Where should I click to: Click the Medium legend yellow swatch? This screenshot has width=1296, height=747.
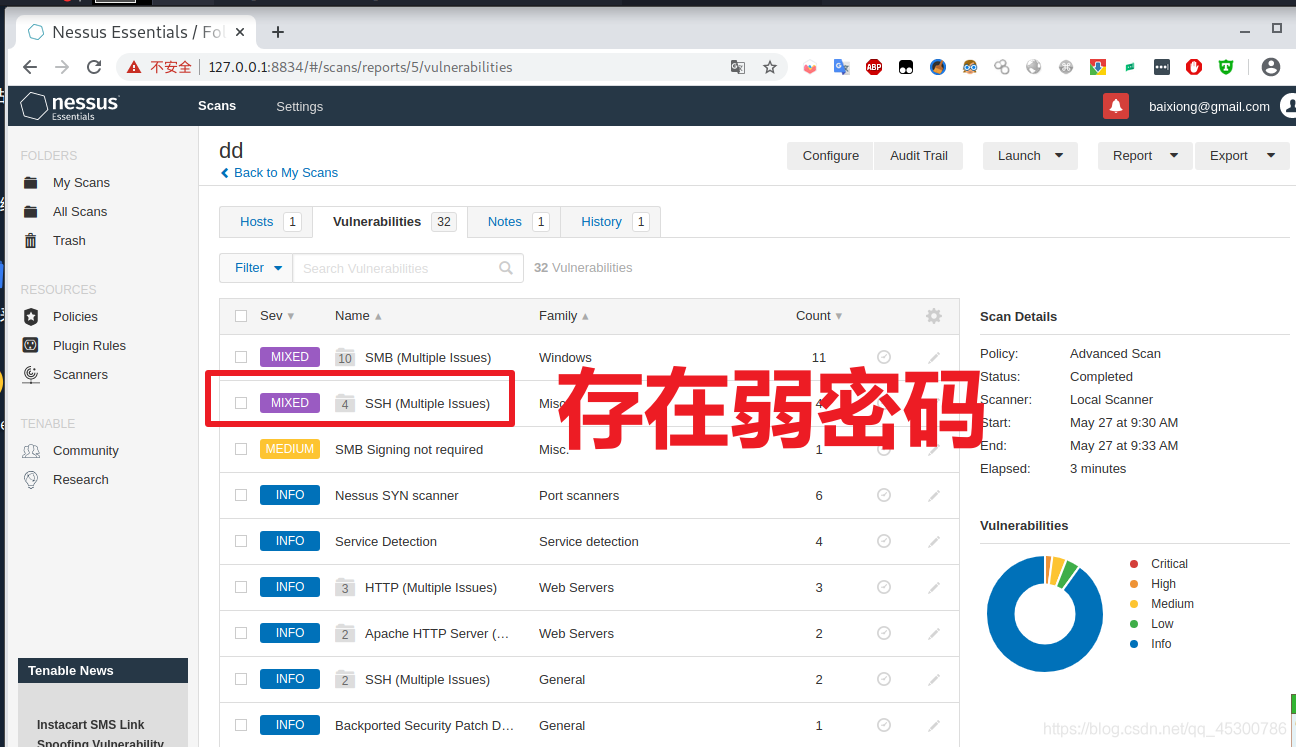click(1134, 604)
